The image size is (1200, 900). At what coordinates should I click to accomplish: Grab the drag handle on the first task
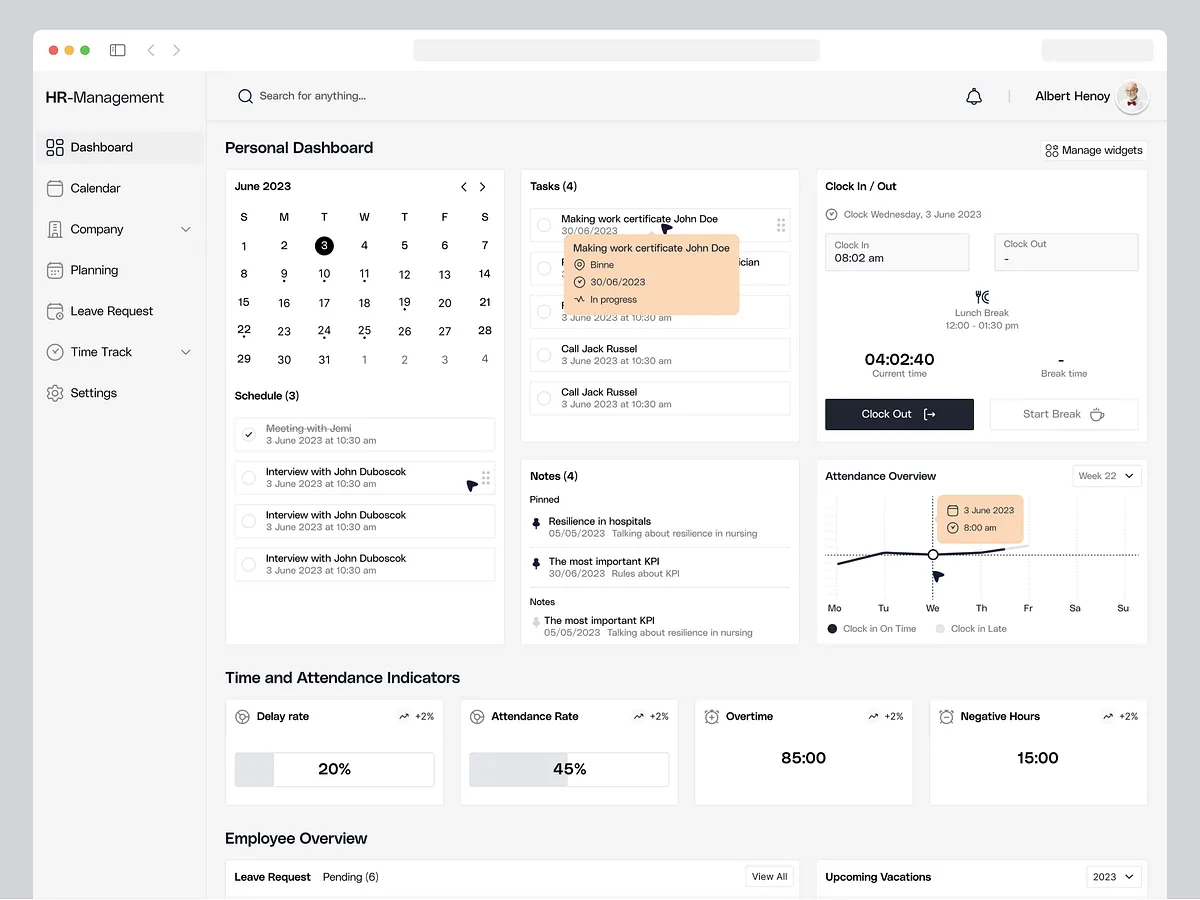(781, 225)
